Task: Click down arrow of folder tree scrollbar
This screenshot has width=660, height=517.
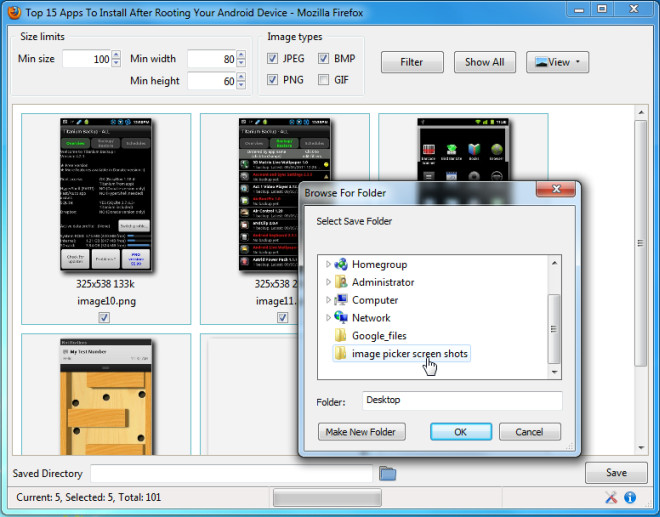Action: tap(554, 372)
